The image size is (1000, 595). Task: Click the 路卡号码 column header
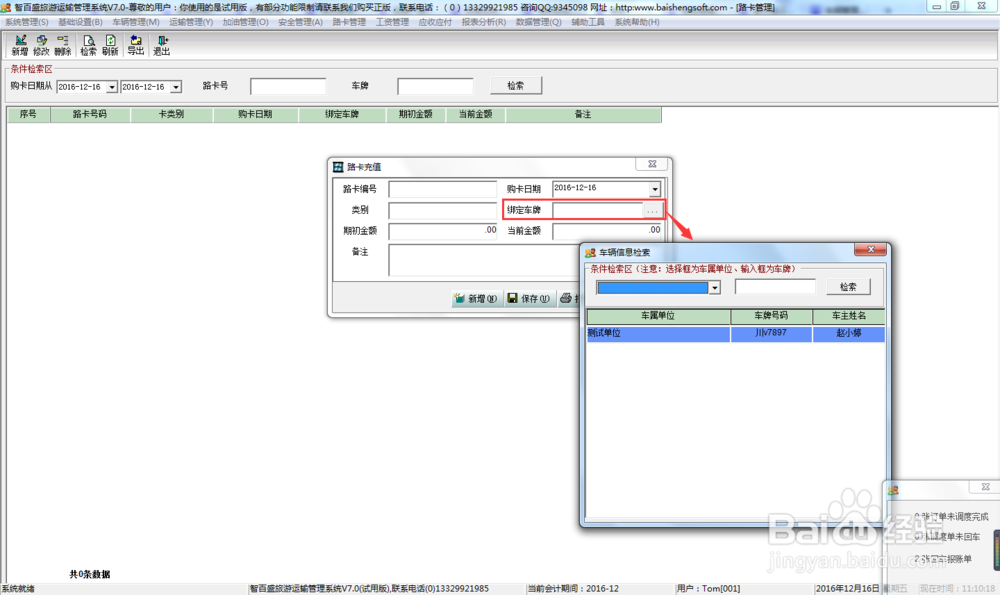(x=90, y=115)
